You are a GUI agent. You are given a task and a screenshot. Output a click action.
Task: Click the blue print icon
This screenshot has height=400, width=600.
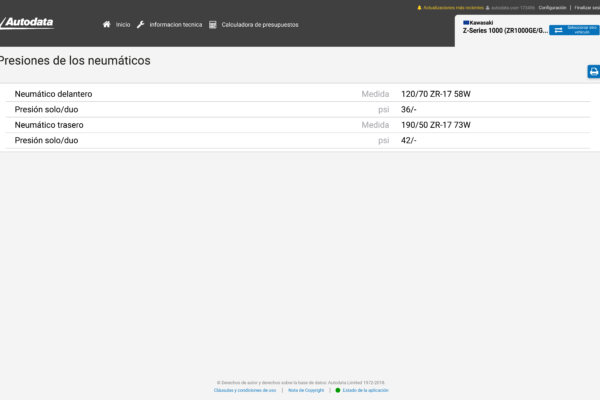[x=593, y=71]
